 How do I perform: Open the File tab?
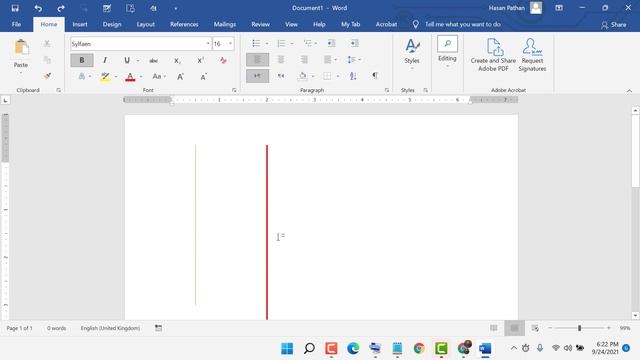(16, 24)
